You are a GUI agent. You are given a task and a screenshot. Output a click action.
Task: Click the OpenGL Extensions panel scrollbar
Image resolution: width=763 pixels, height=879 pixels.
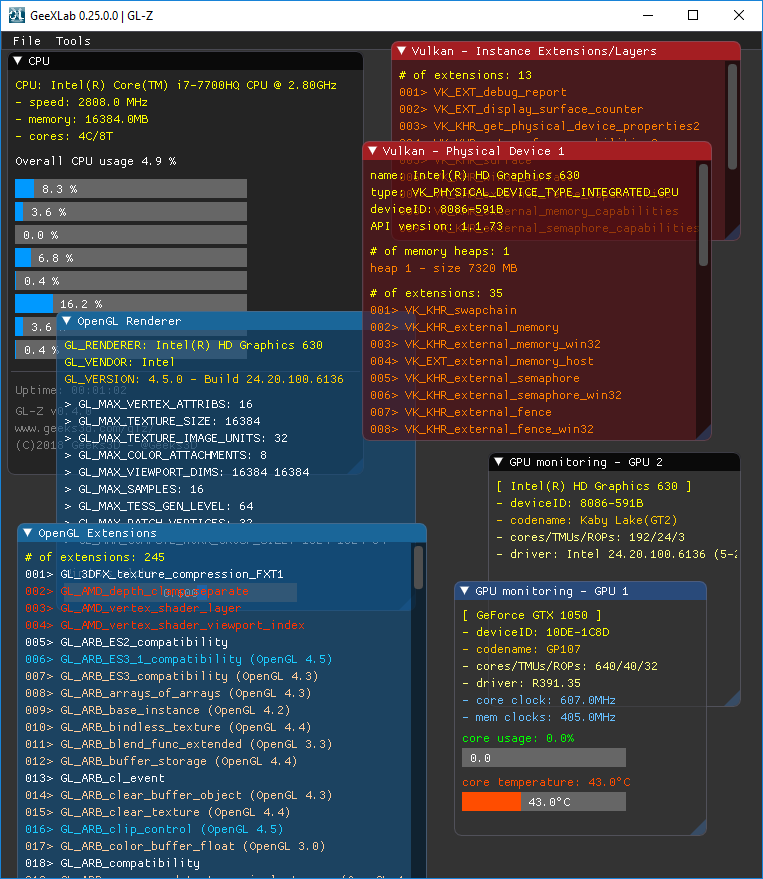click(x=418, y=568)
